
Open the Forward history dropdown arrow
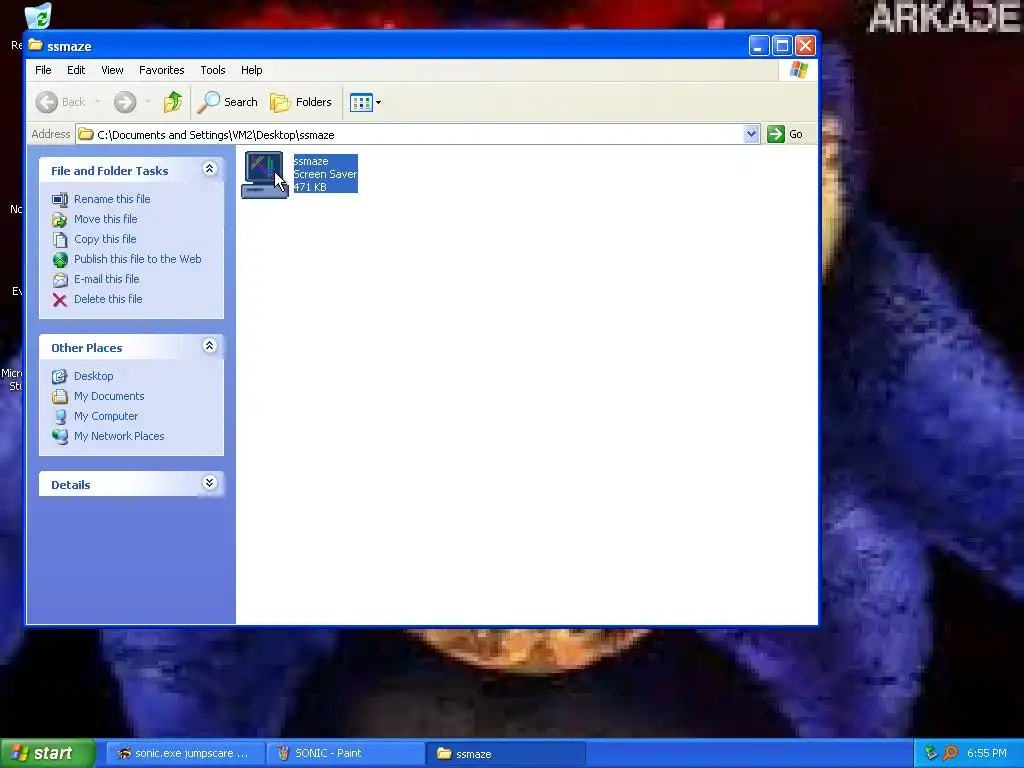click(148, 102)
